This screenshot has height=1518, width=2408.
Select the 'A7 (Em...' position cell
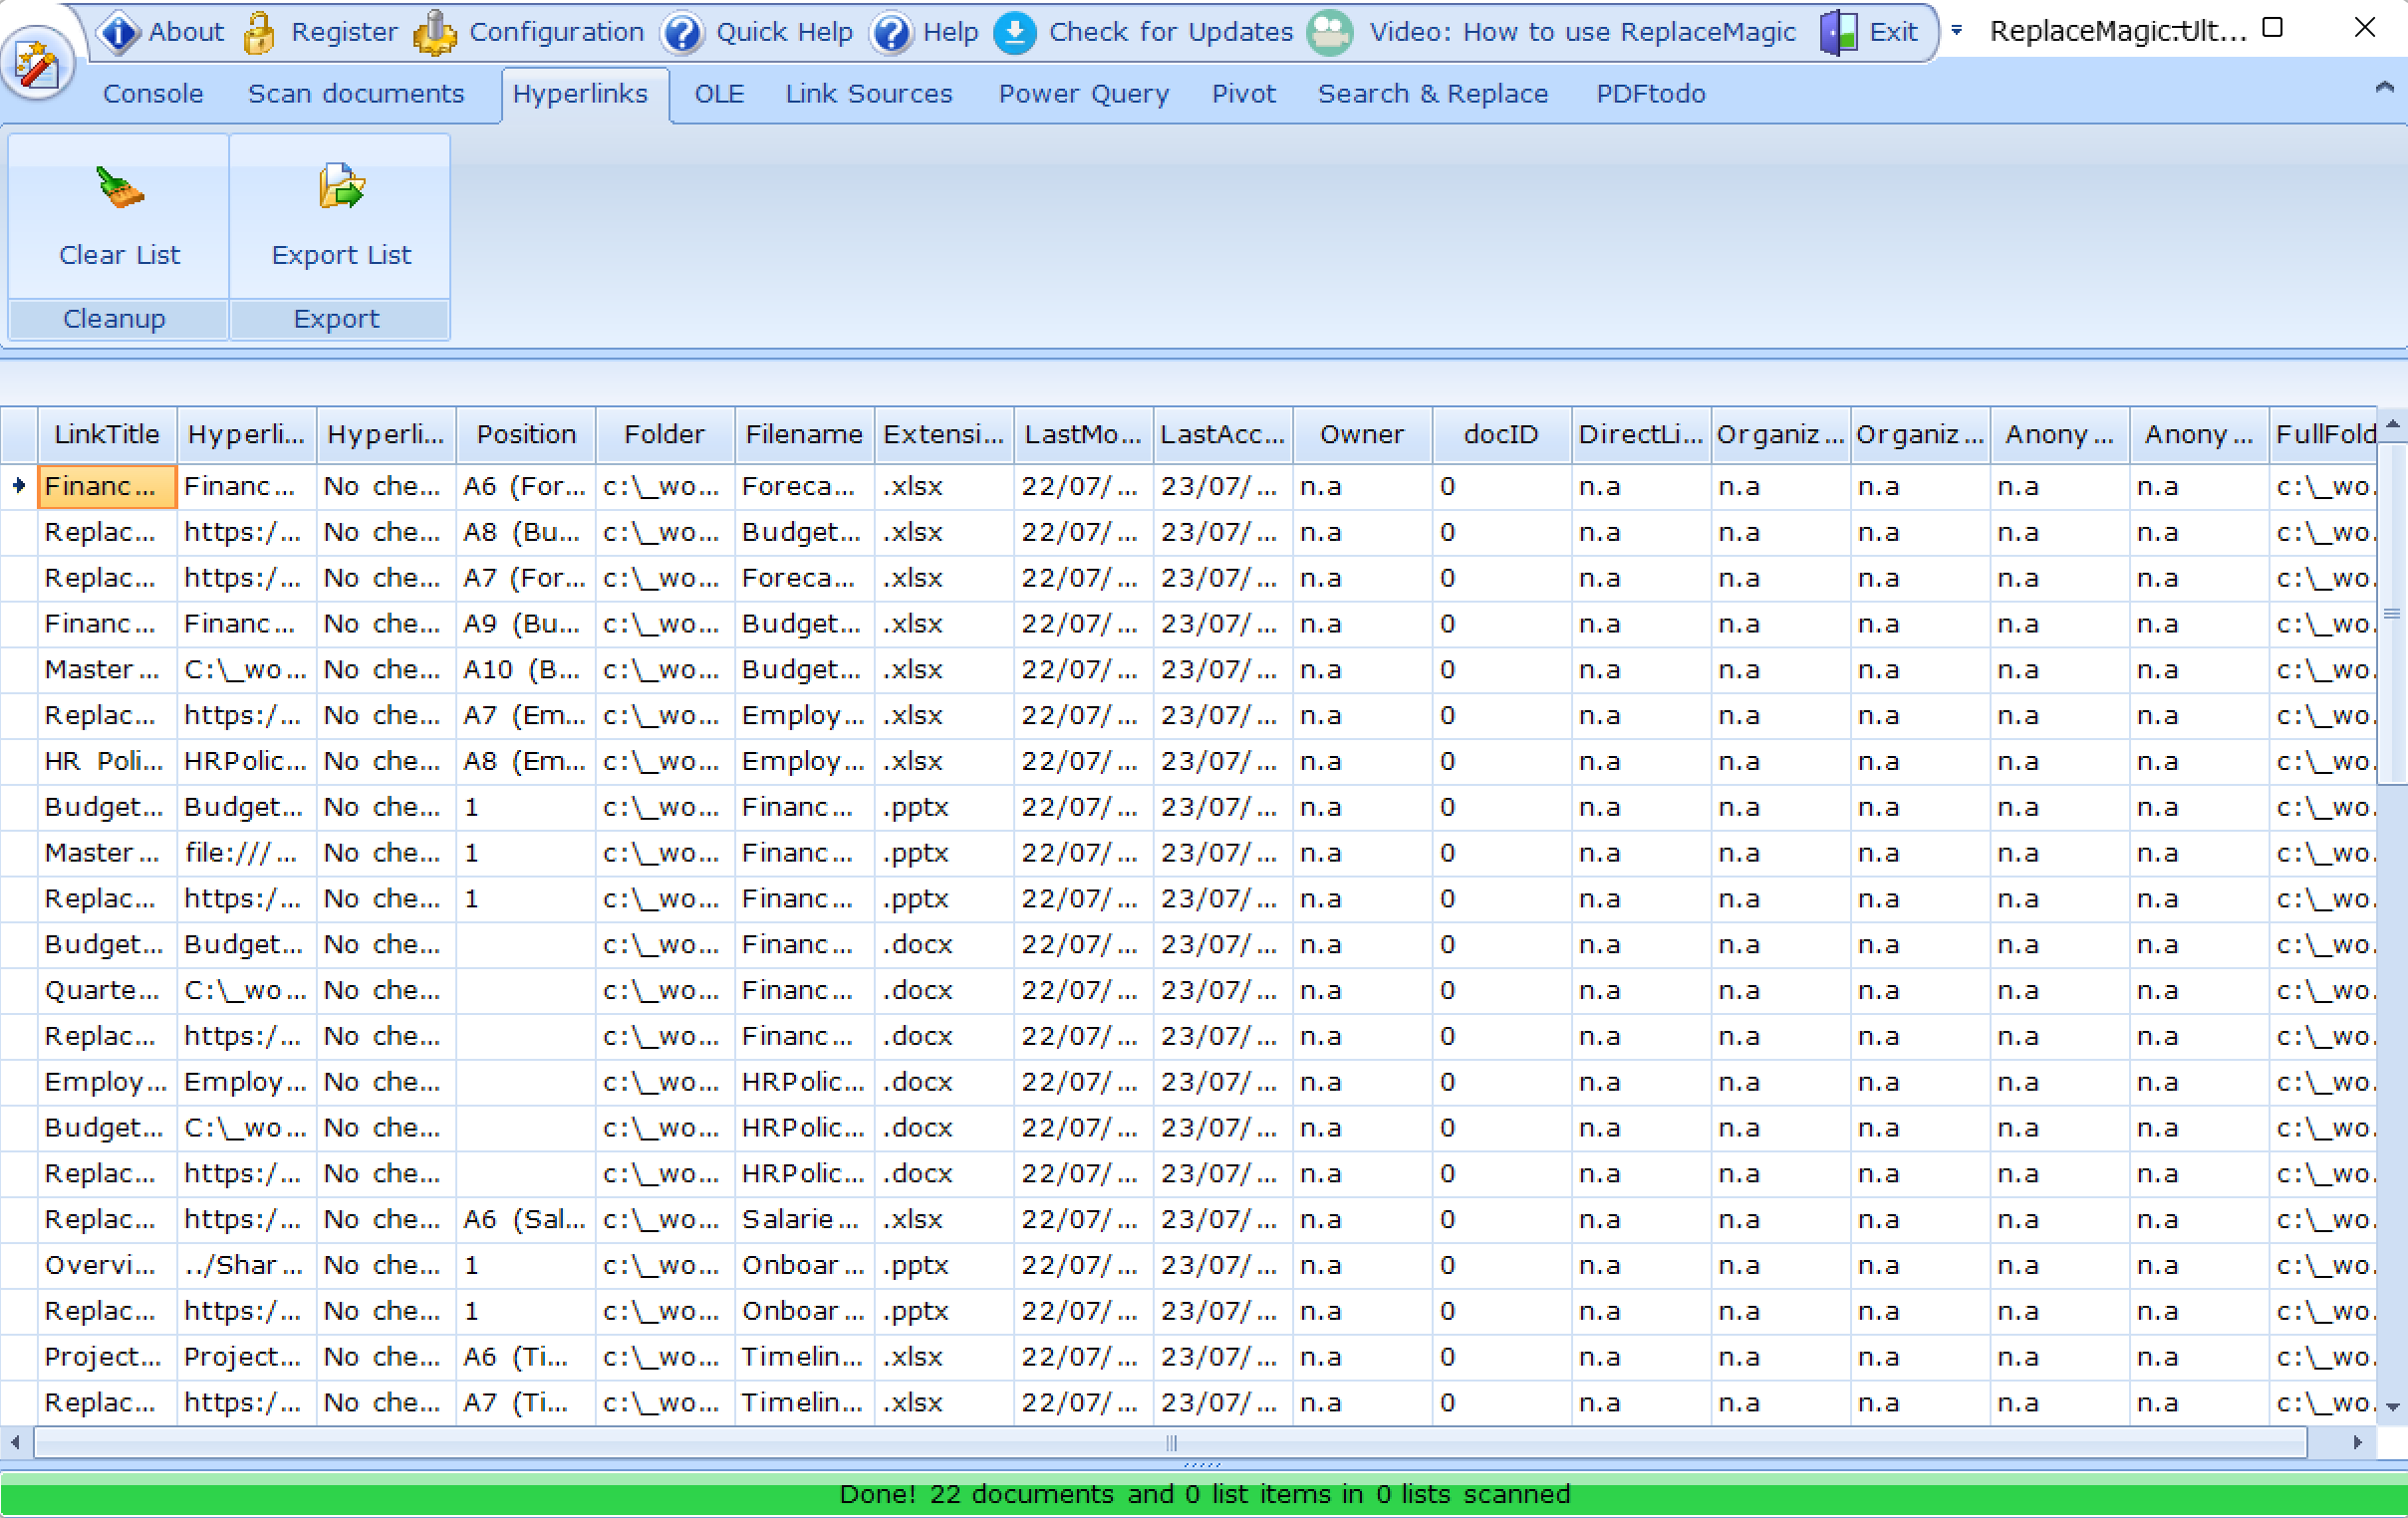pos(526,716)
